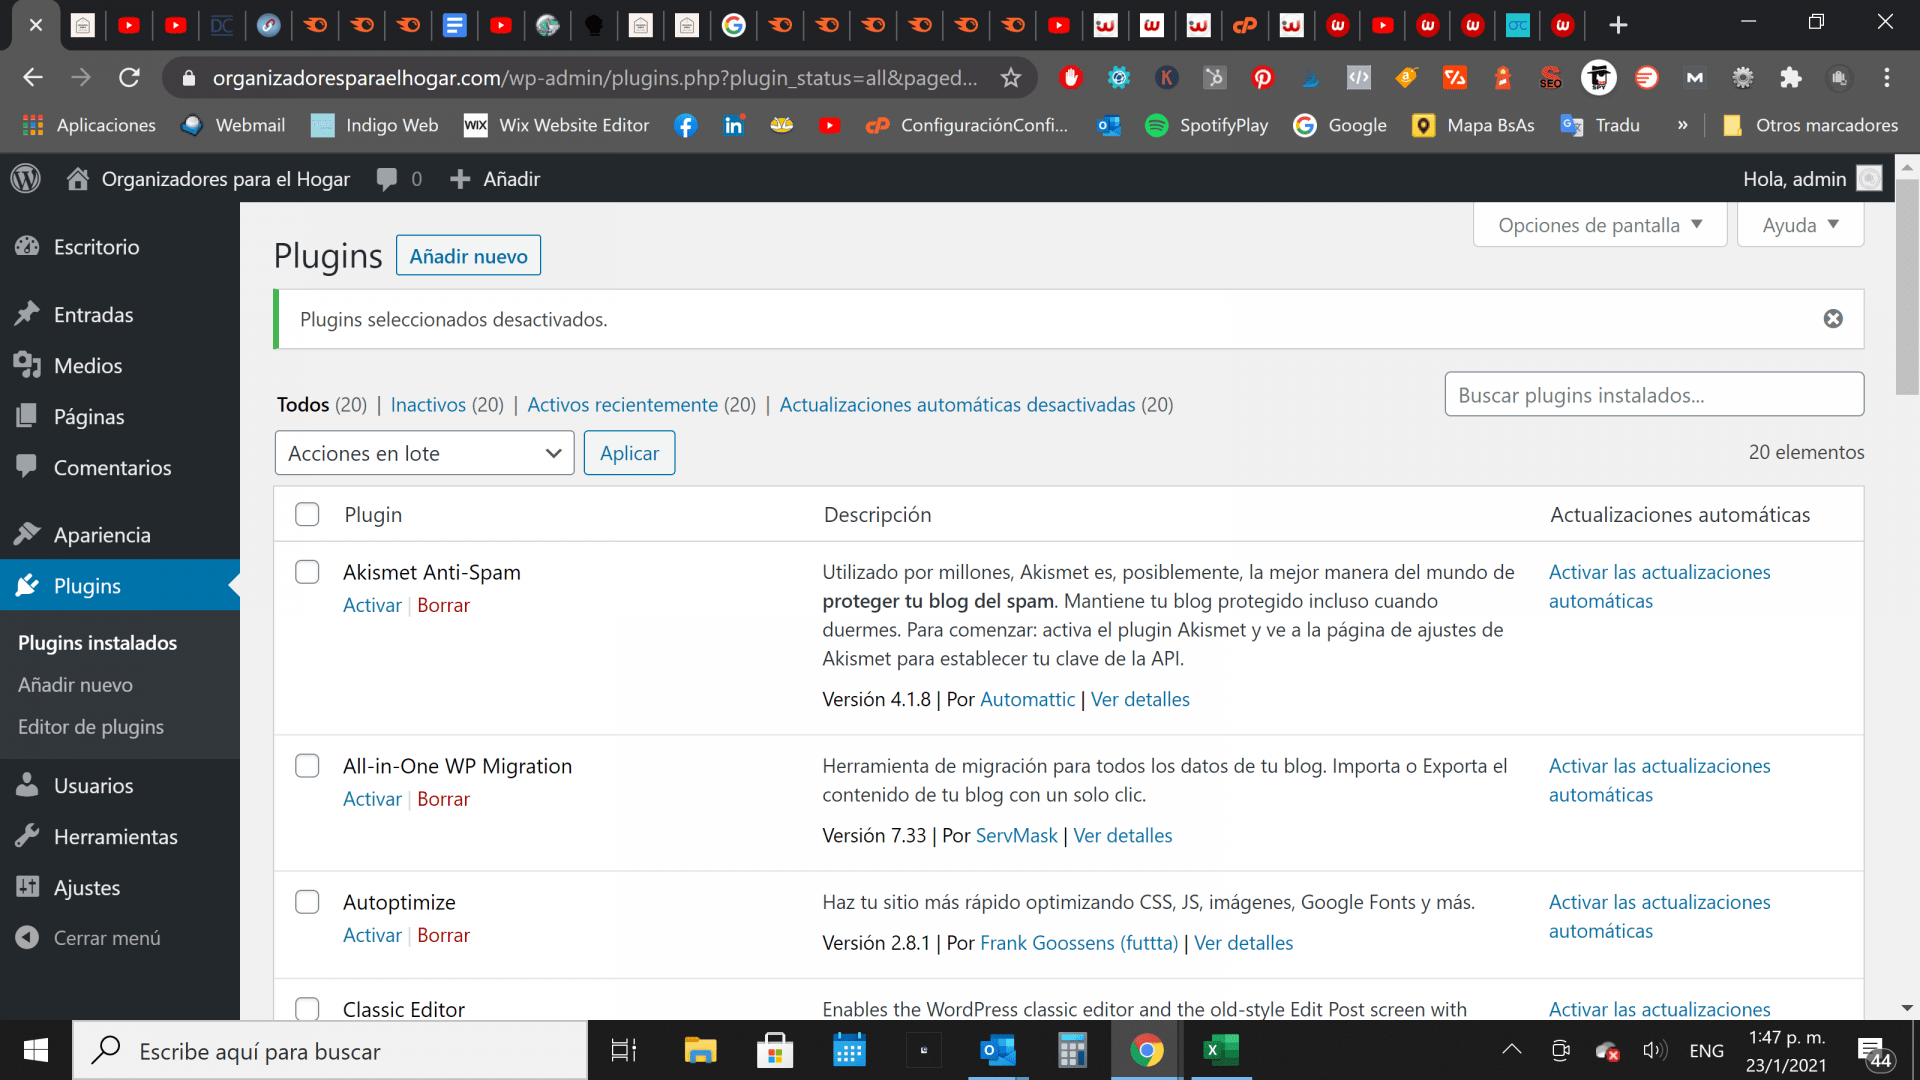Image resolution: width=1920 pixels, height=1080 pixels.
Task: Open Ajustes settings in sidebar
Action: pyautogui.click(x=87, y=888)
